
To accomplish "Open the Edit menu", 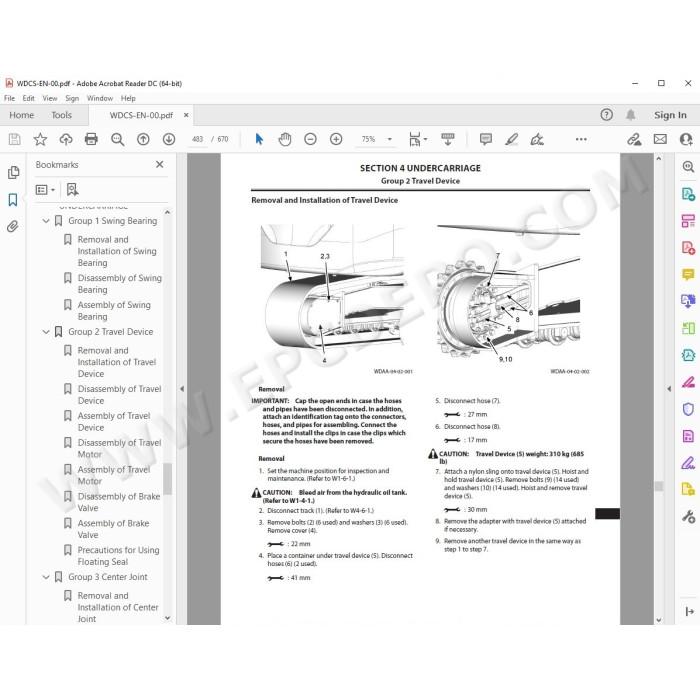I will [28, 98].
